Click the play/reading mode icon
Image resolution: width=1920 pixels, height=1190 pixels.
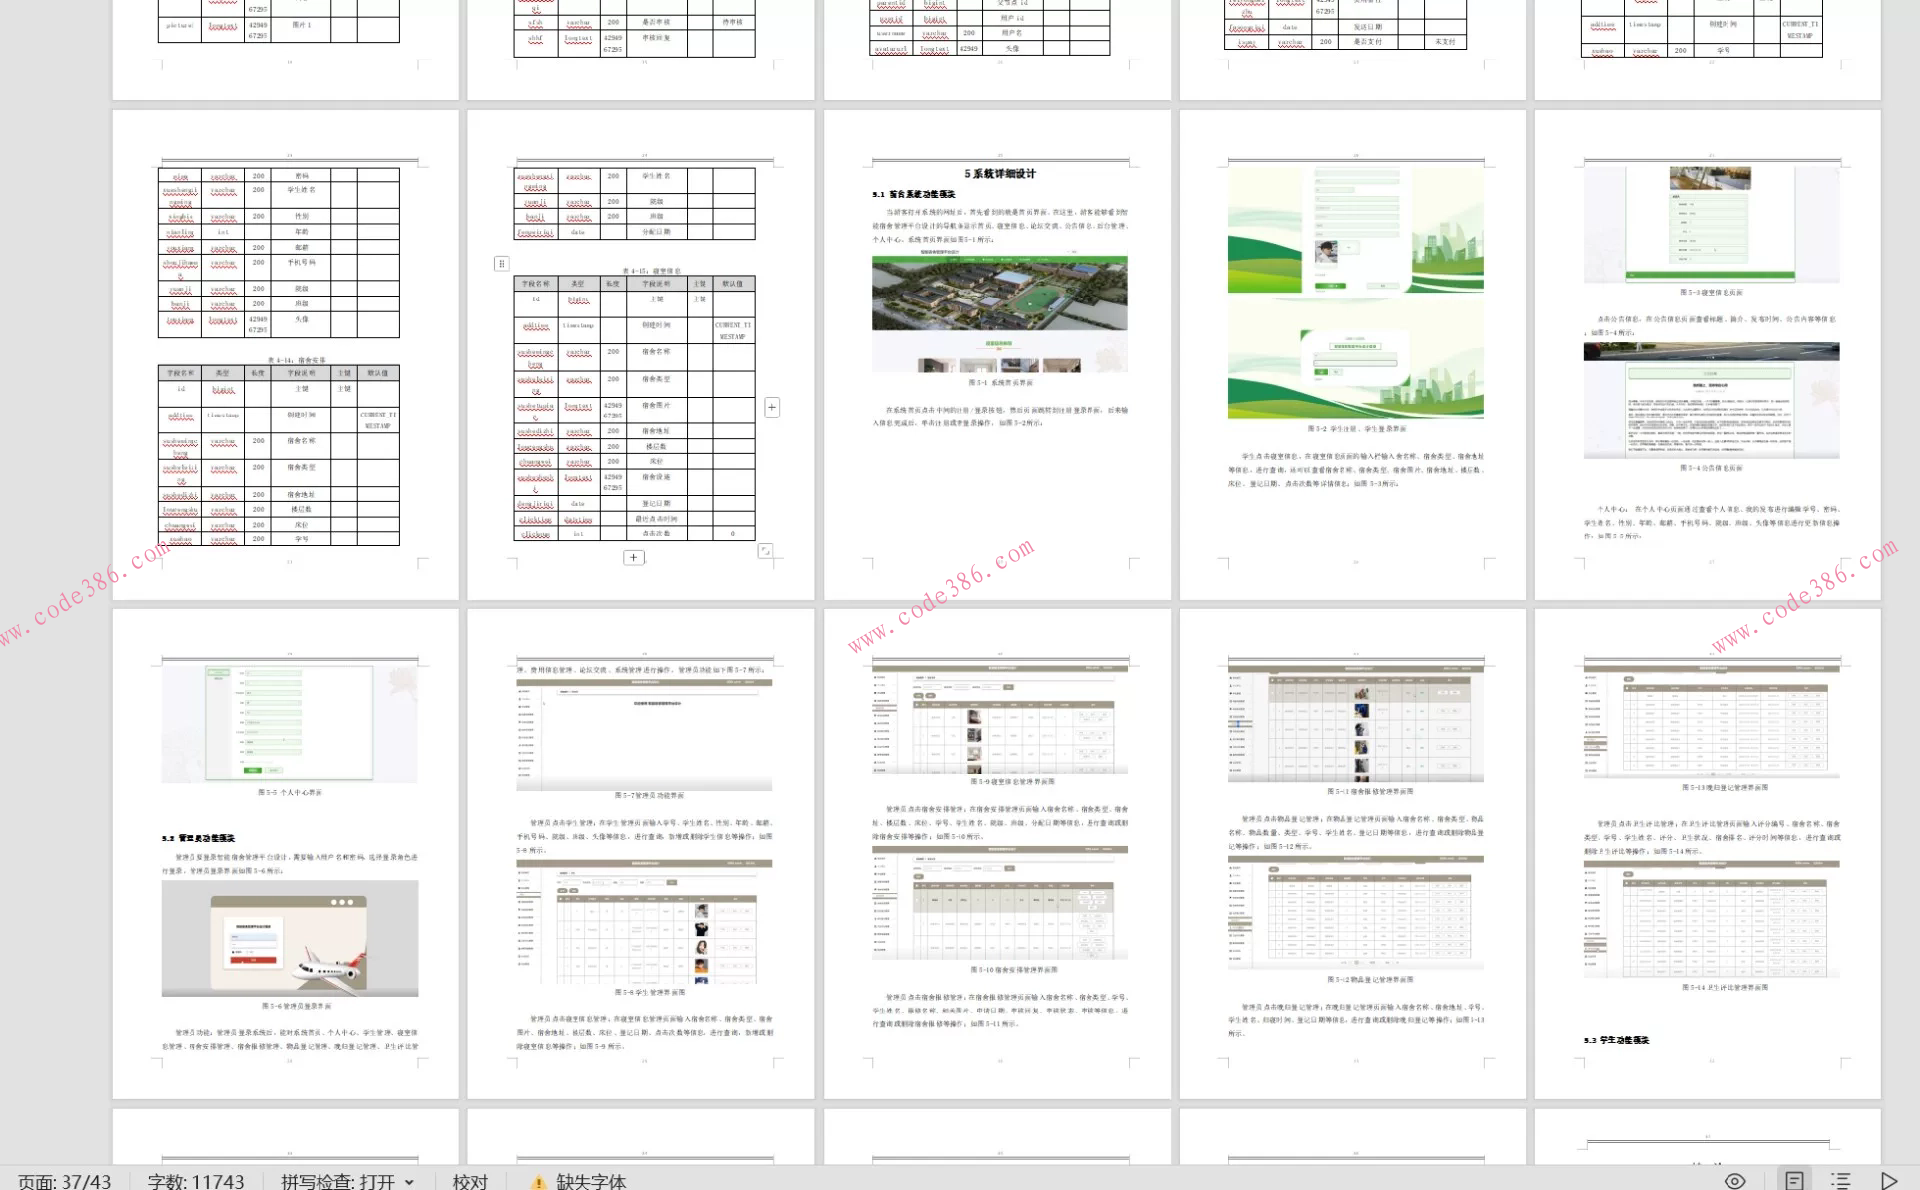click(x=1888, y=1180)
